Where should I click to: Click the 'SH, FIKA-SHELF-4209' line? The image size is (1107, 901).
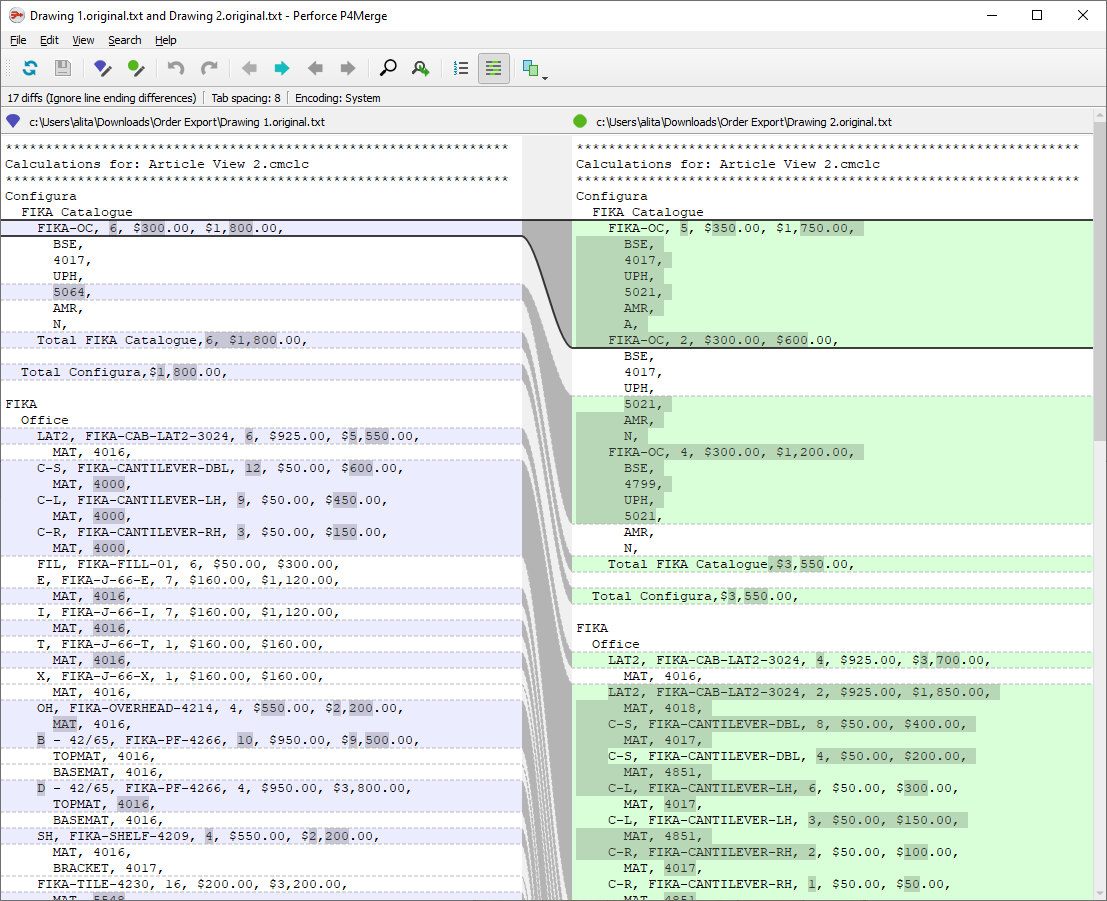point(208,836)
